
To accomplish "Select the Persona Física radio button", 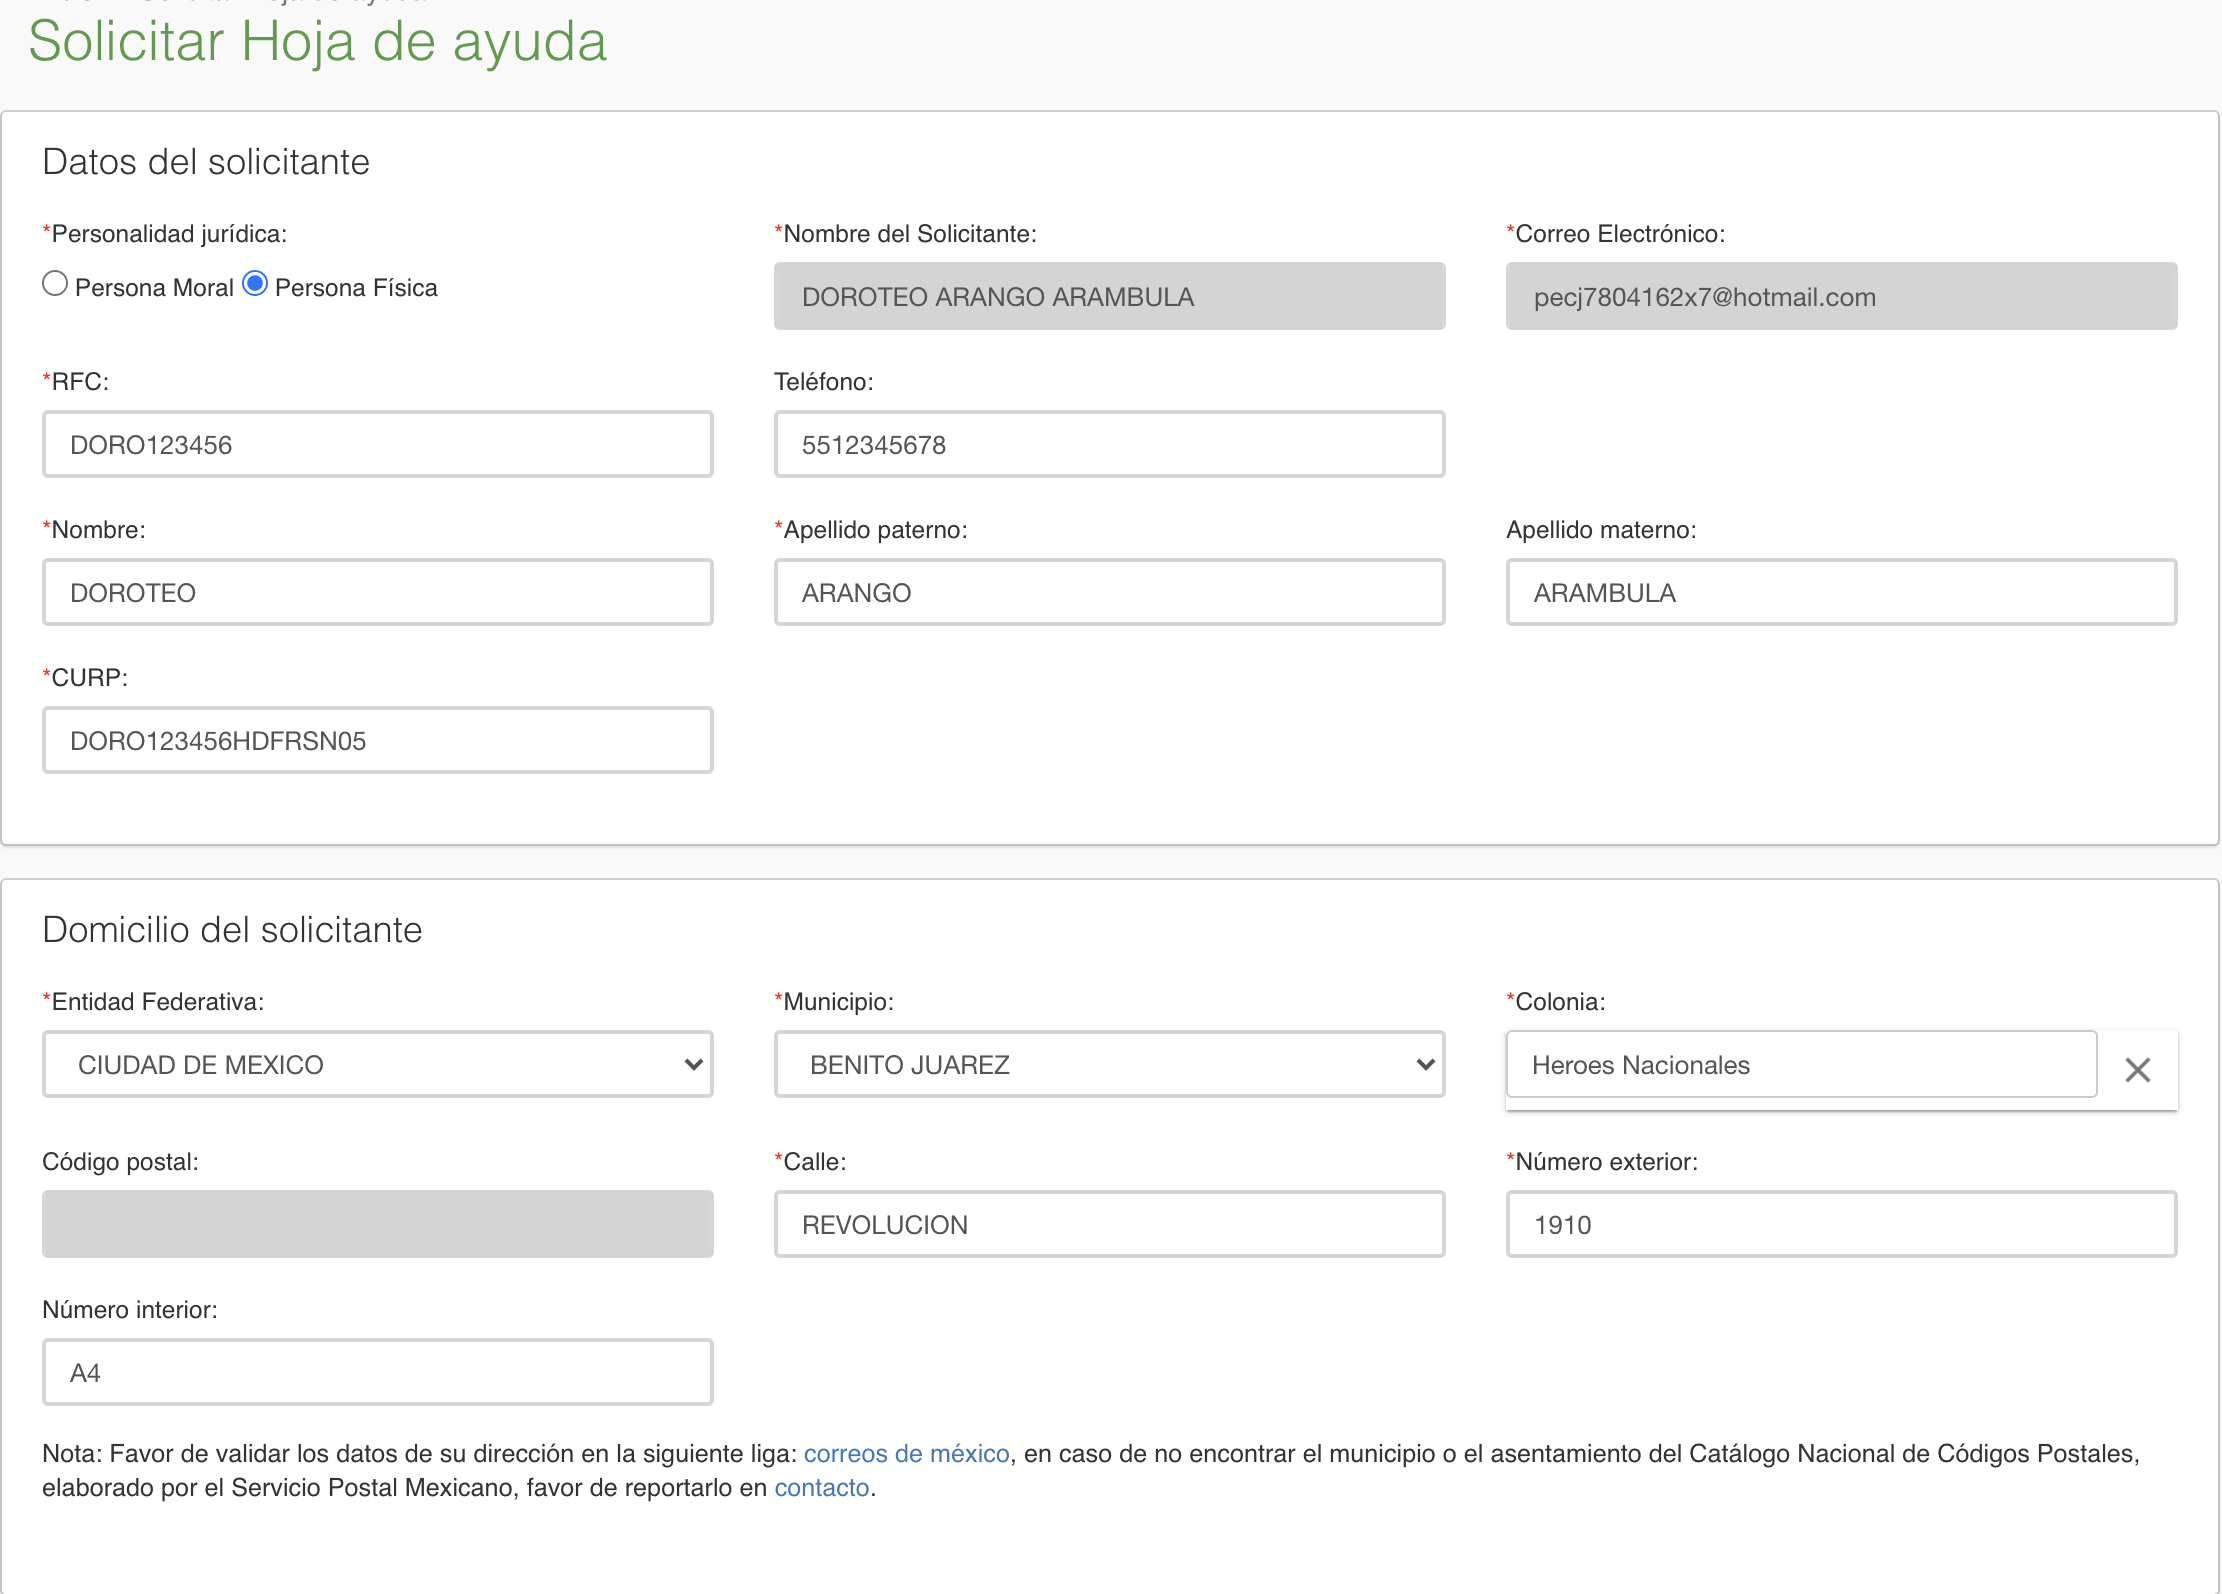I will (x=255, y=284).
